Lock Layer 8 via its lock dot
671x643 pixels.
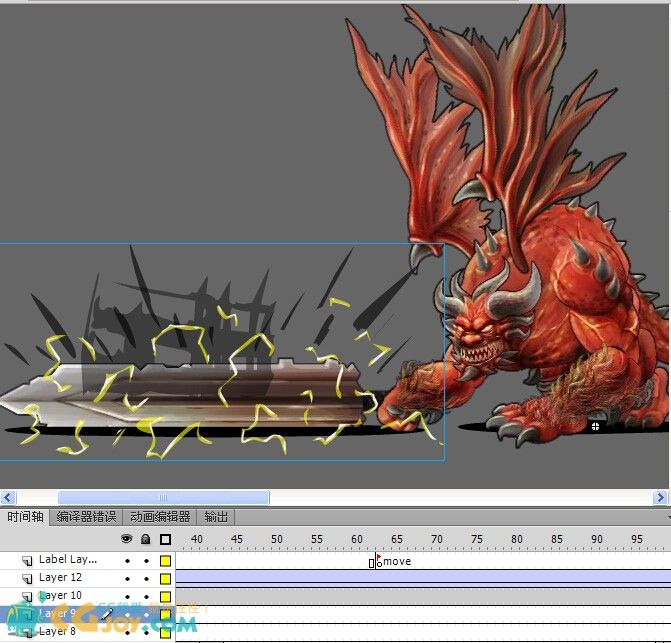pyautogui.click(x=146, y=632)
